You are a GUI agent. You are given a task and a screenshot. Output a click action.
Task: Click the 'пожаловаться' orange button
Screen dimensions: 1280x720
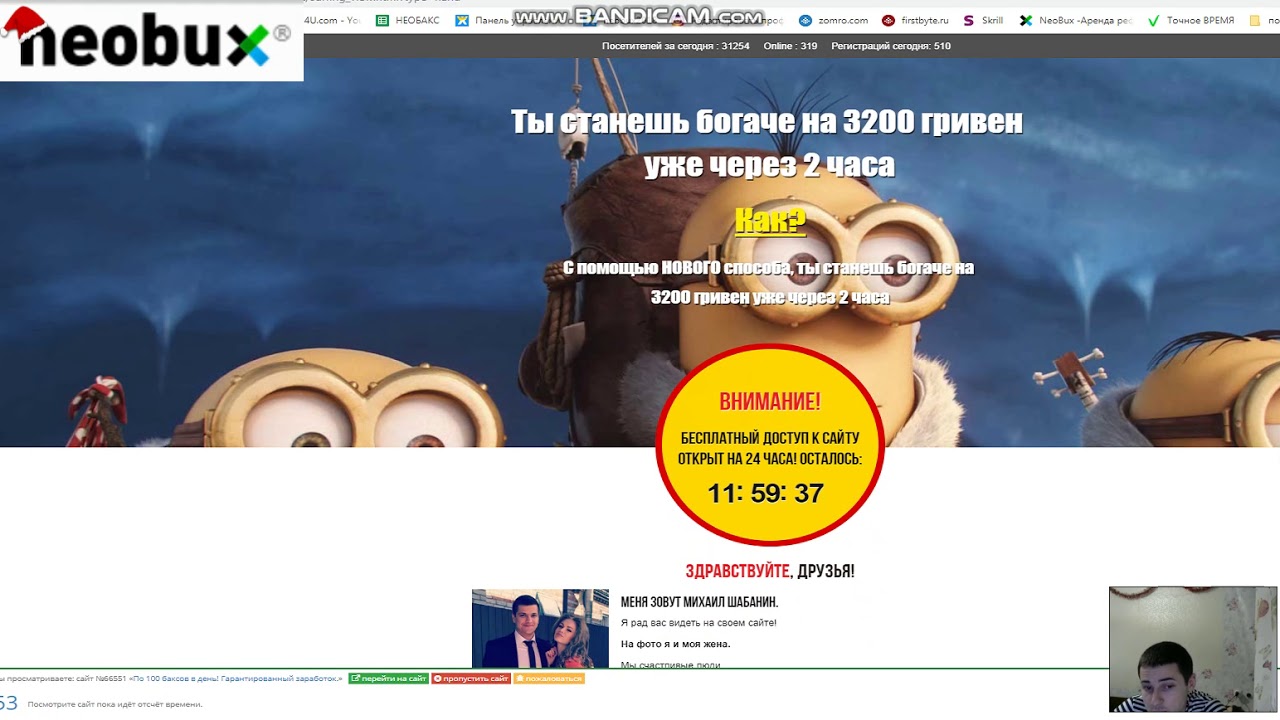[548, 678]
